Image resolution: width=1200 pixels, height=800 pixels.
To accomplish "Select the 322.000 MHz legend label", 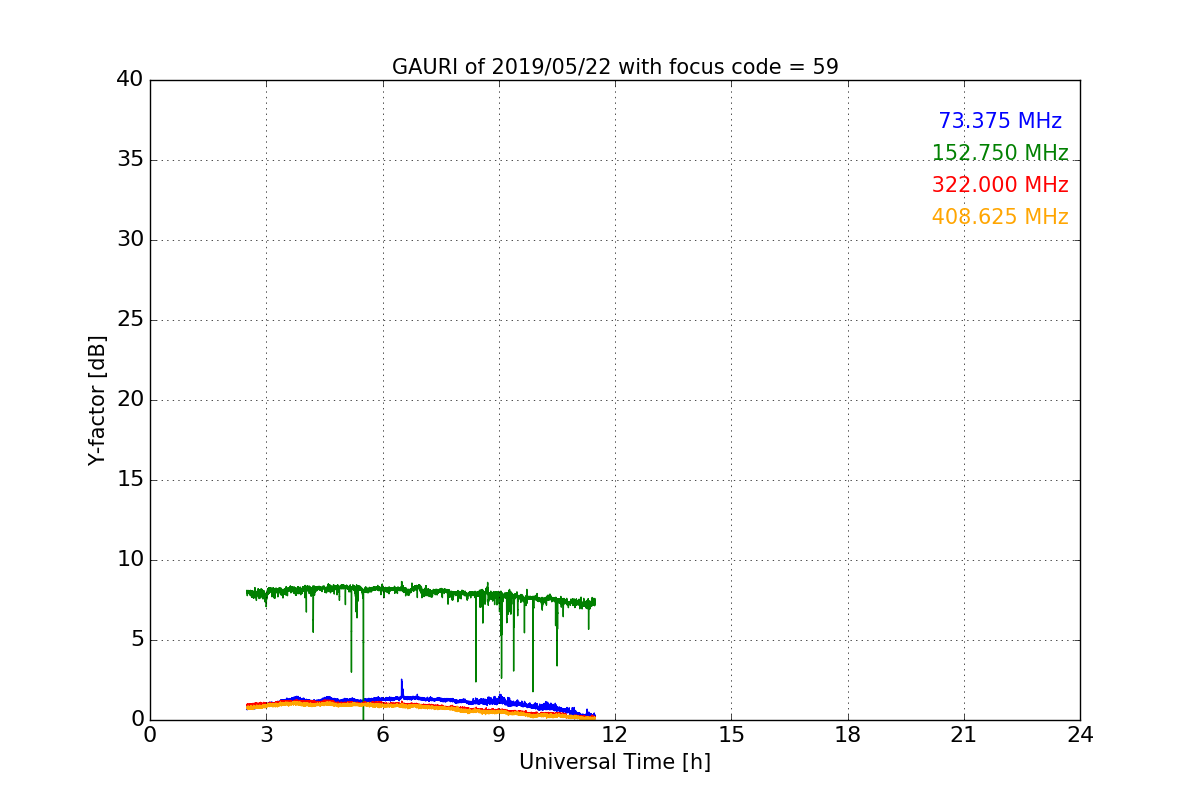I will click(1000, 185).
